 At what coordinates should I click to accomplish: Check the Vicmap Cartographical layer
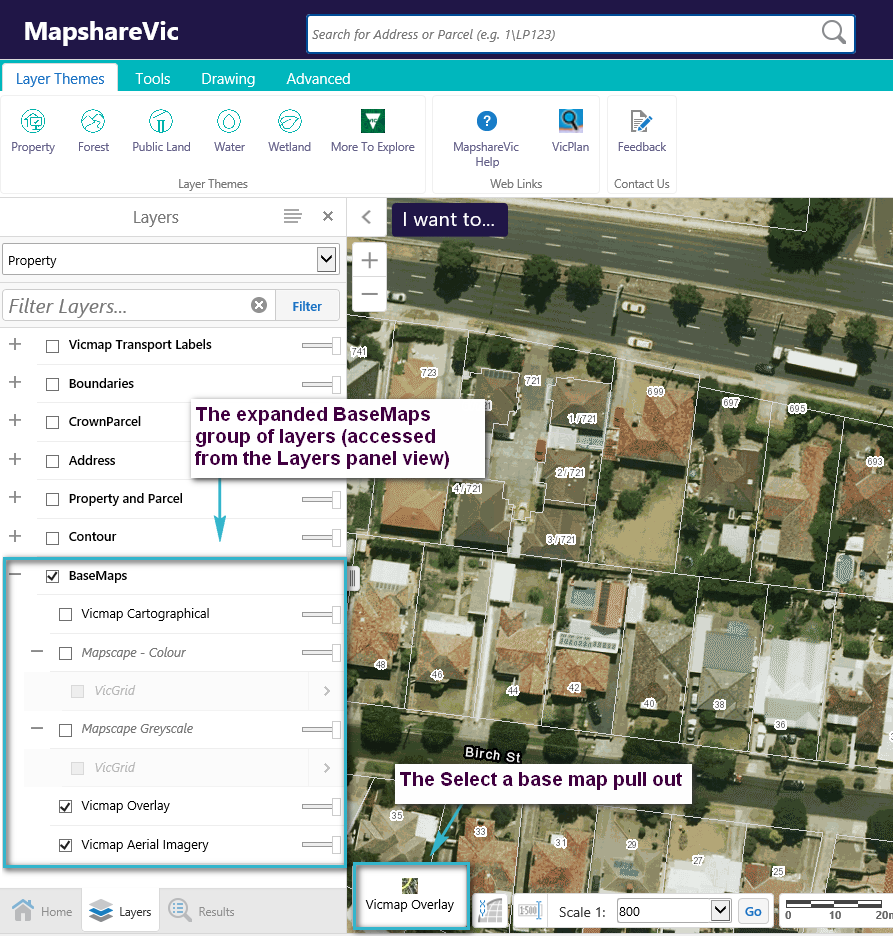(66, 614)
